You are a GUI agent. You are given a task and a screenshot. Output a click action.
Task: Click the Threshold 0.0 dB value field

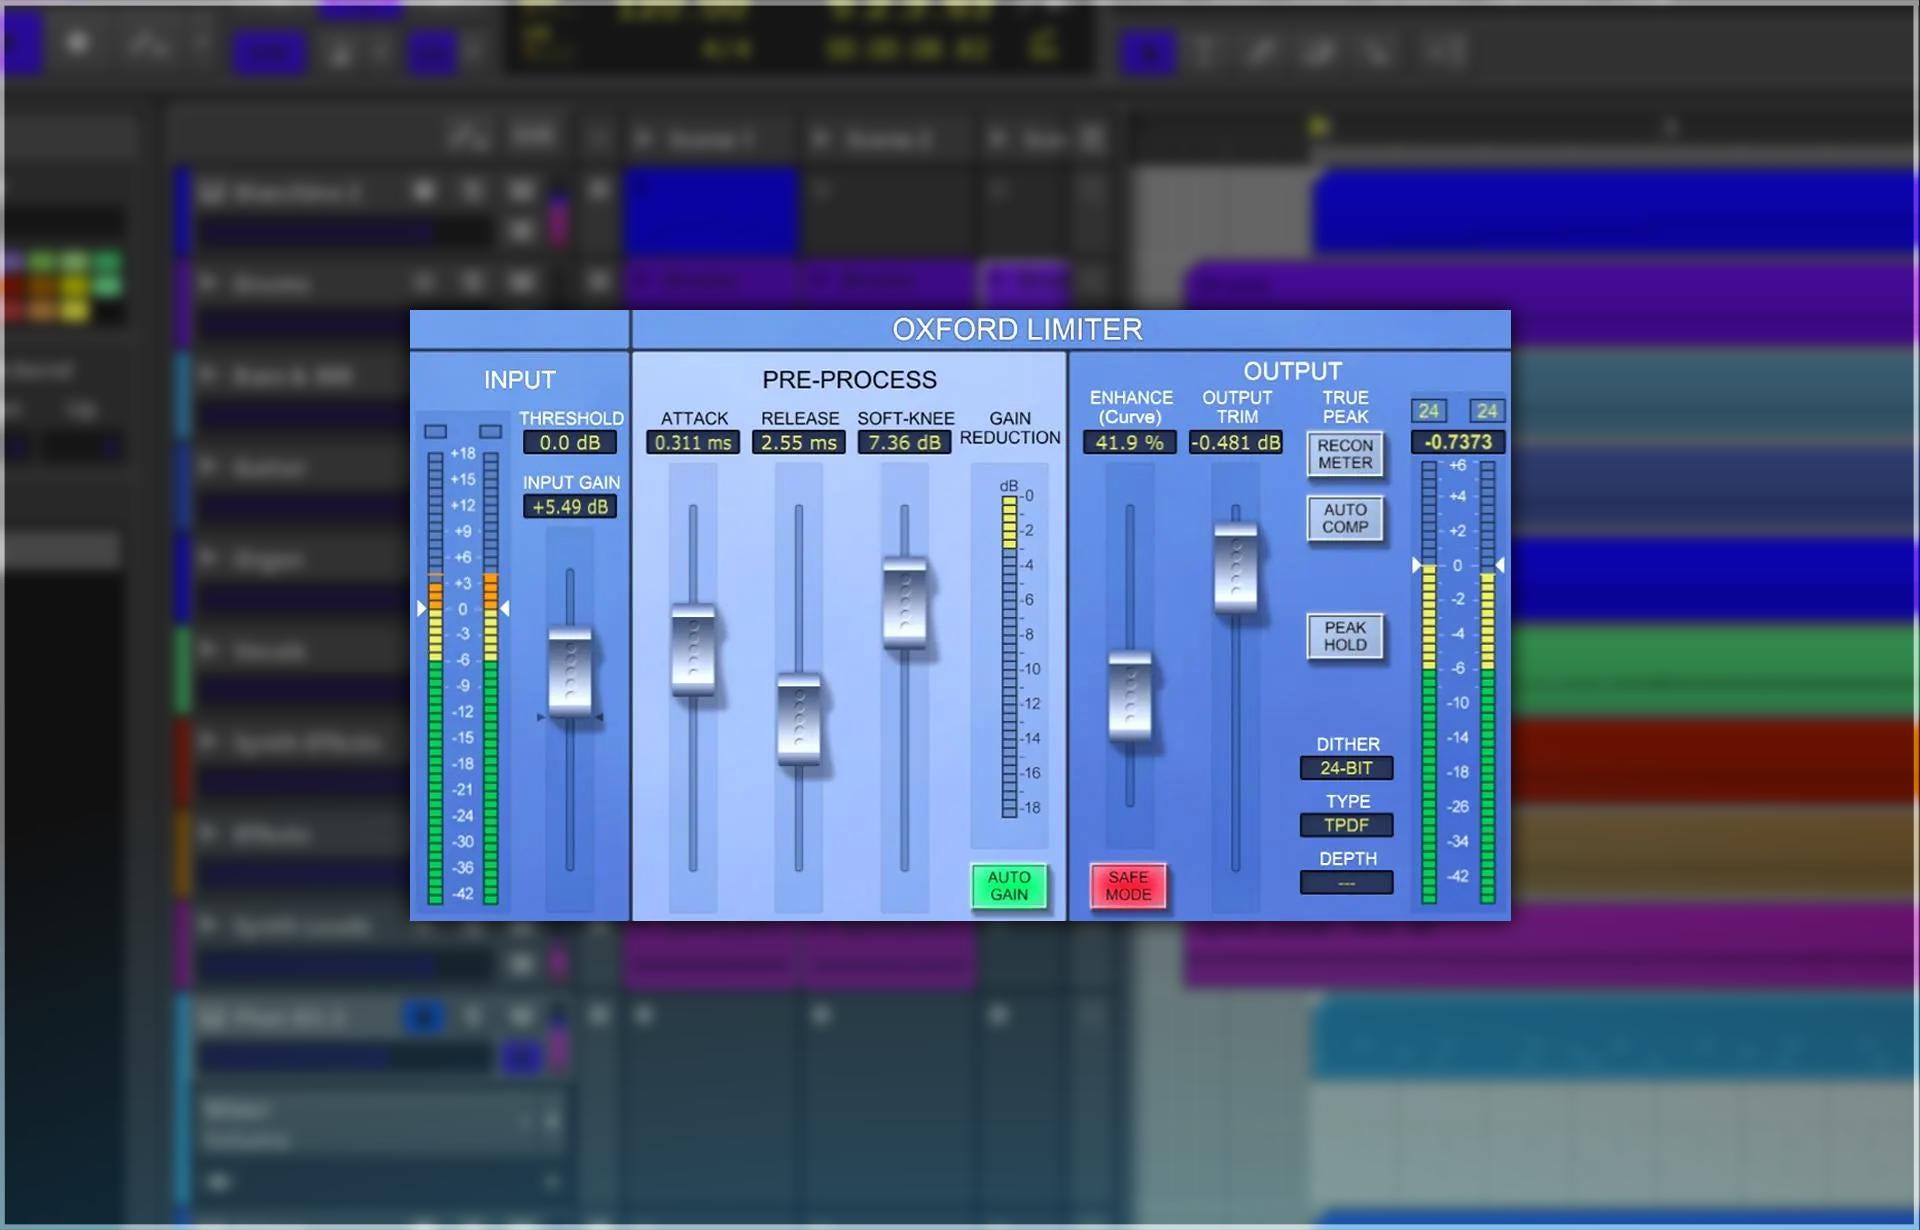click(x=570, y=442)
